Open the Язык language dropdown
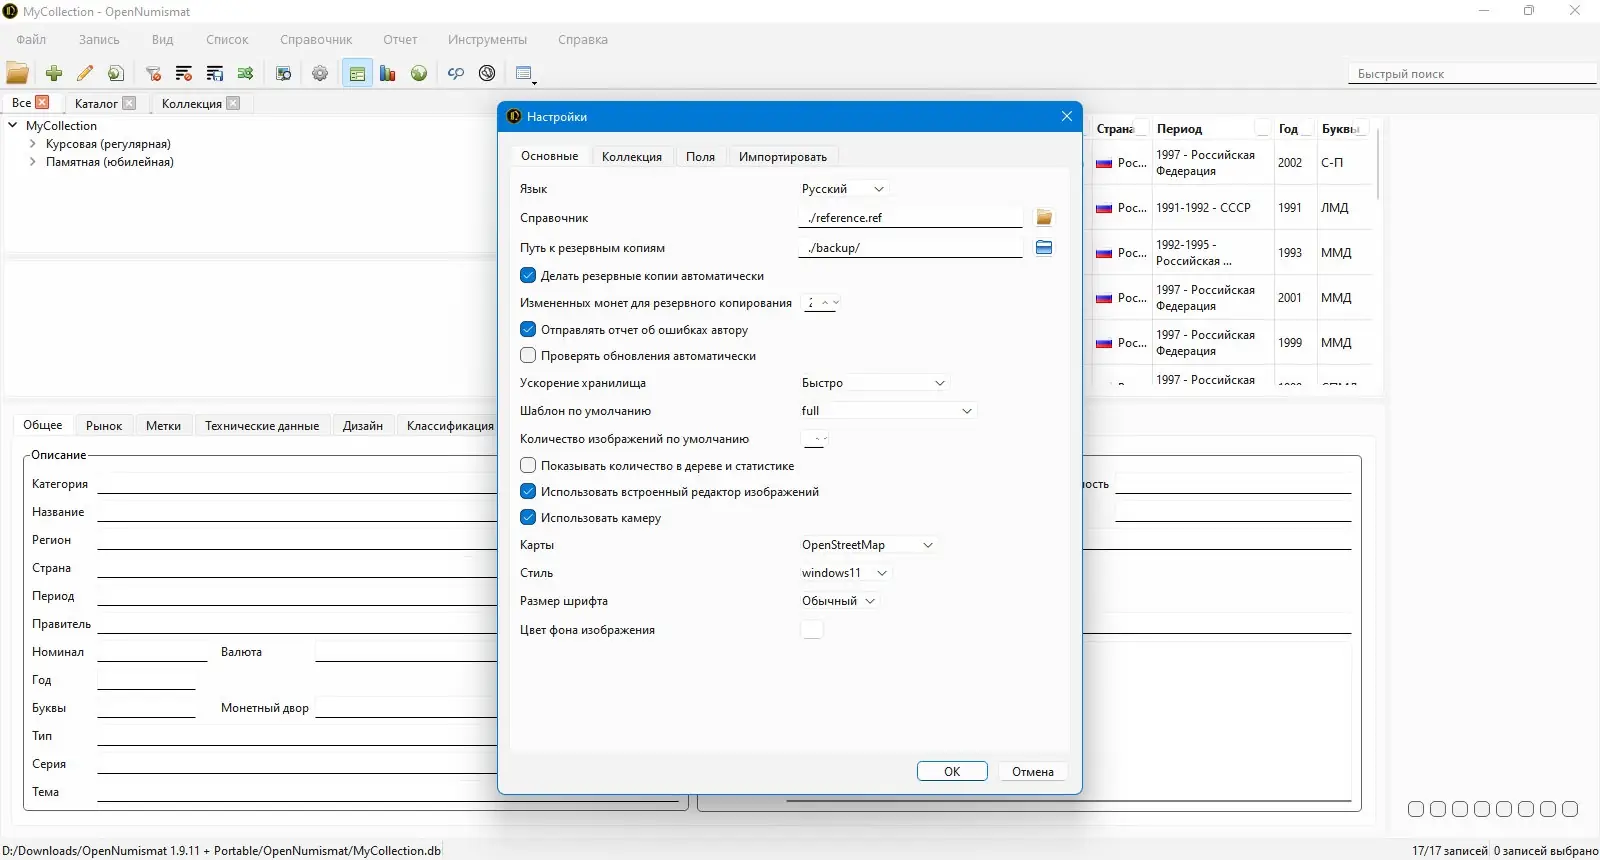Image resolution: width=1600 pixels, height=860 pixels. tap(843, 189)
